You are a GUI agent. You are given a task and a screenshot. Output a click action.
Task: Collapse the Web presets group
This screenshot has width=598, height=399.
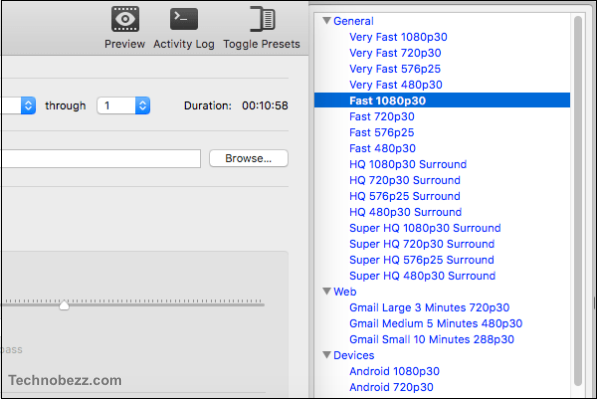pyautogui.click(x=327, y=291)
